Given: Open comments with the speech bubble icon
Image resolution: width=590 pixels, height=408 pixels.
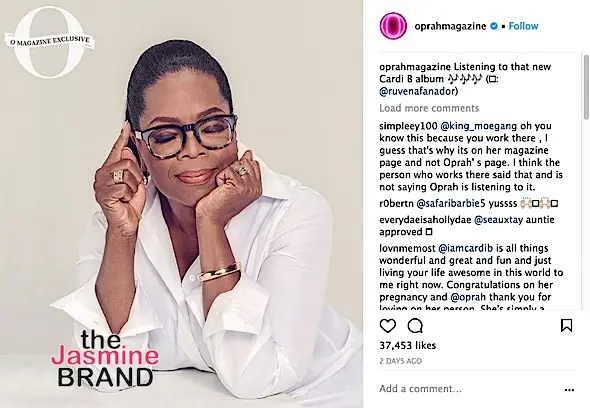Looking at the screenshot, I should pos(415,326).
